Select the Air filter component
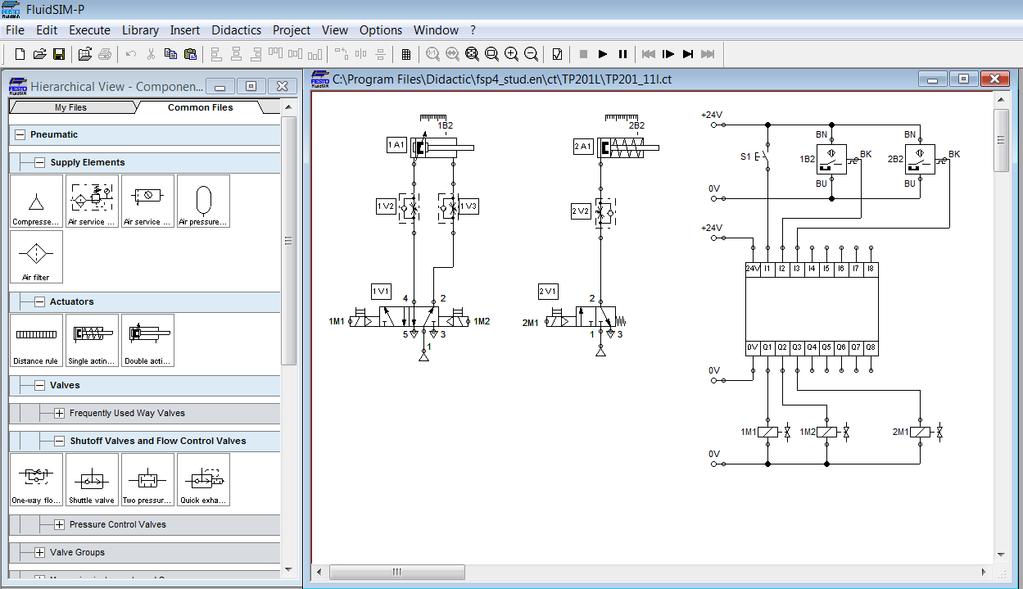Screen dimensions: 1023x589 [x=37, y=257]
